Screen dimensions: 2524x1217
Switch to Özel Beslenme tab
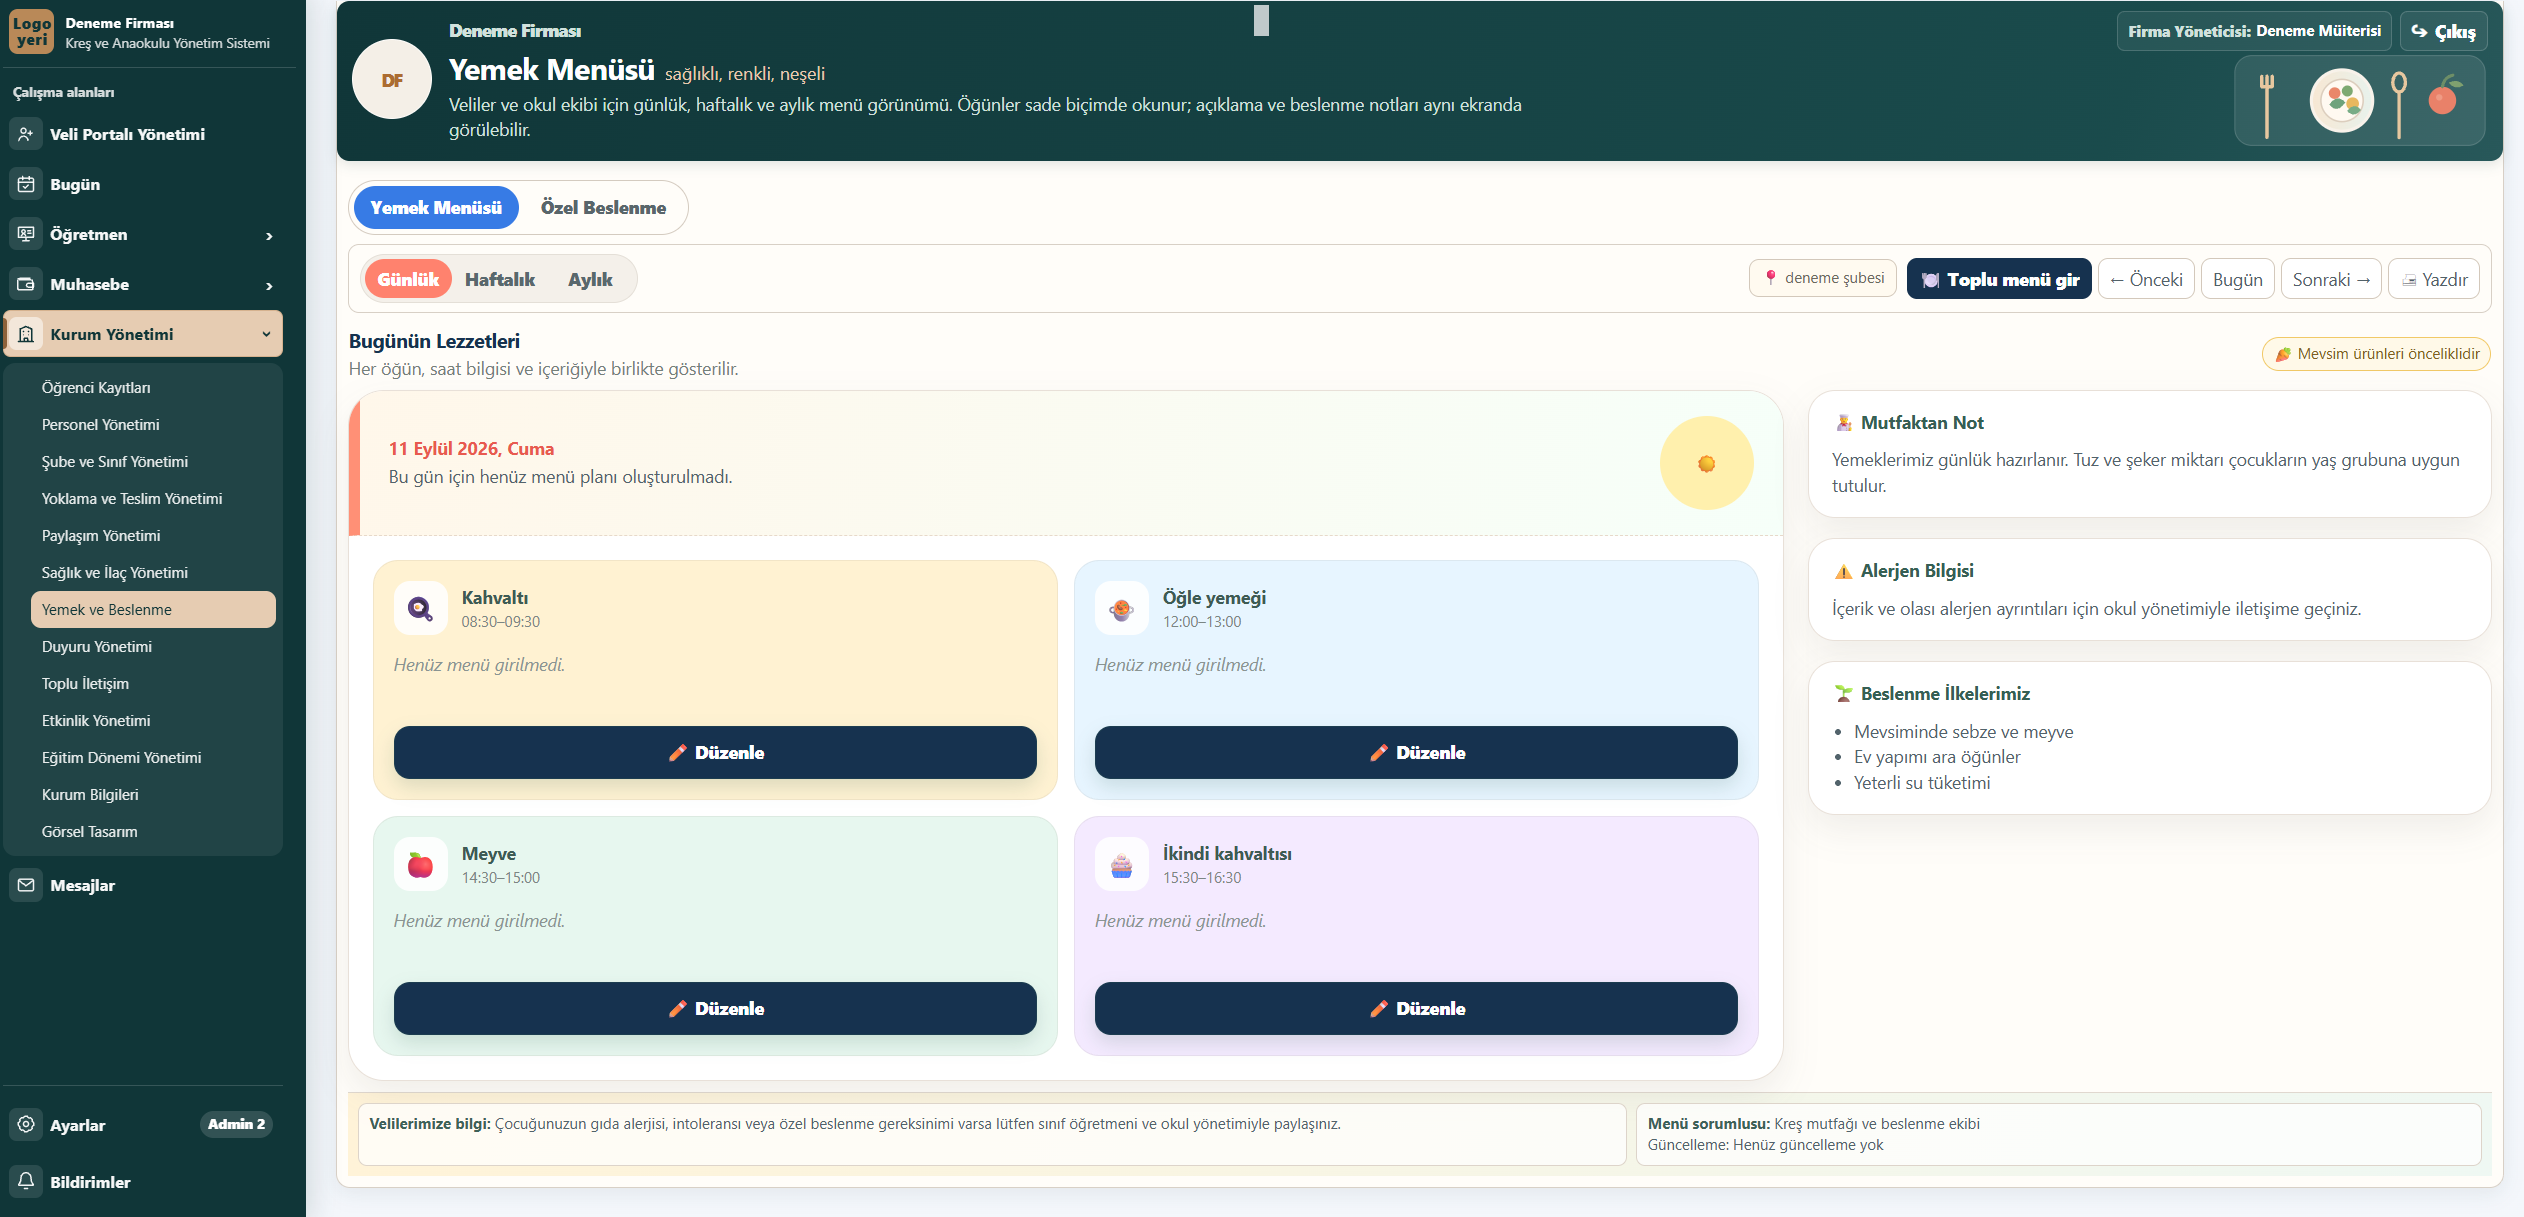click(603, 207)
